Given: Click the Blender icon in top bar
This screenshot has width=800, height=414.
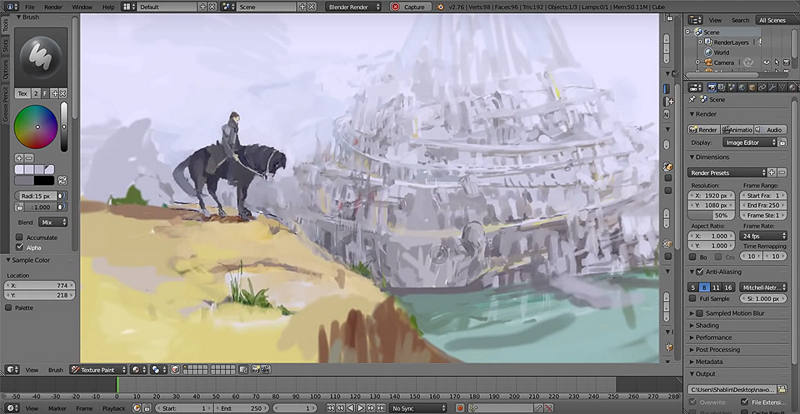Looking at the screenshot, I should 9,6.
